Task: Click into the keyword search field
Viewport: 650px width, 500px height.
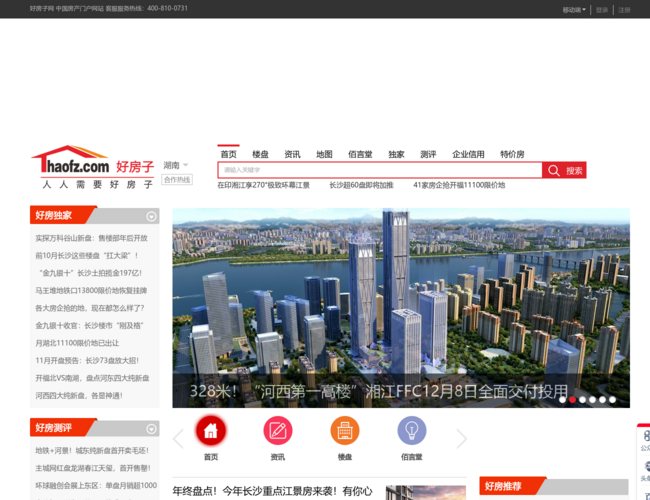Action: pyautogui.click(x=380, y=170)
